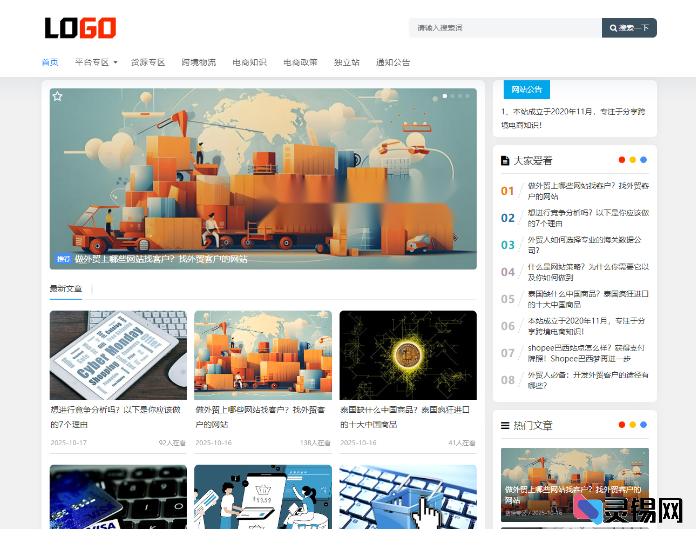The height and width of the screenshot is (537, 696).
Task: Click the blue dot in the 大家爱看 header
Action: [643, 160]
